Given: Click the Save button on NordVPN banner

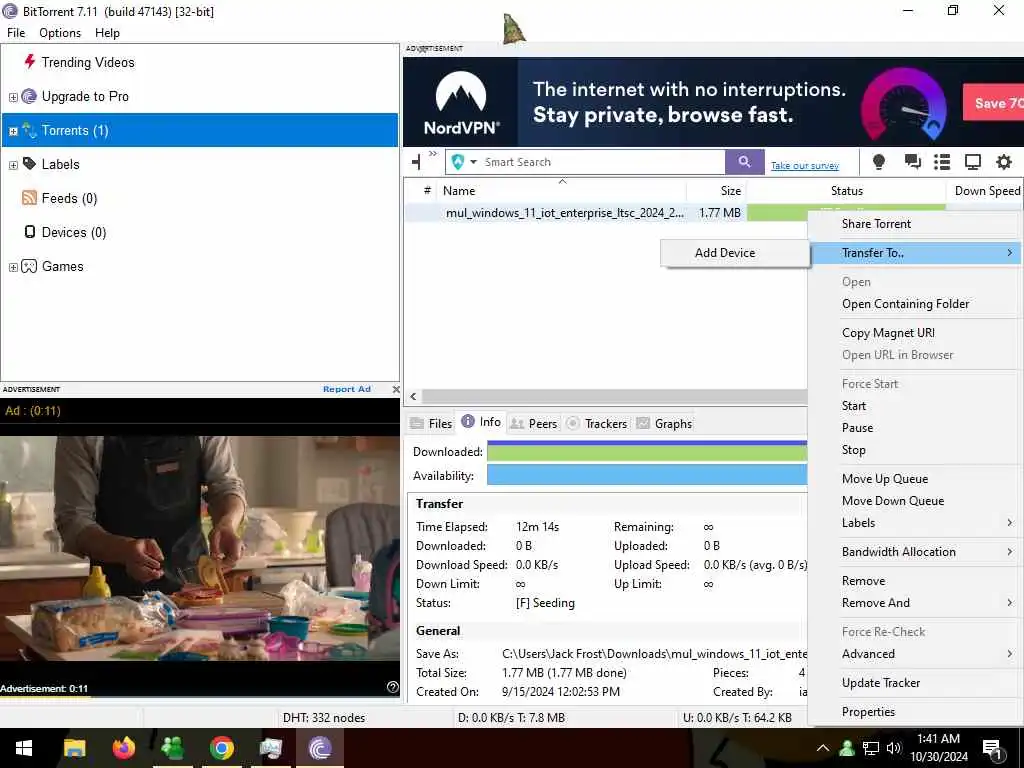Looking at the screenshot, I should click(993, 103).
